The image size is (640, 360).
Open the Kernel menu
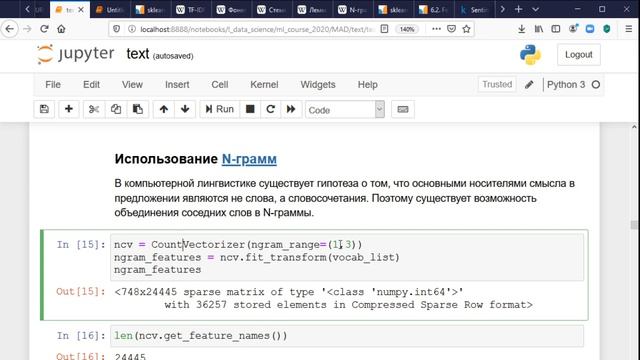click(x=264, y=84)
